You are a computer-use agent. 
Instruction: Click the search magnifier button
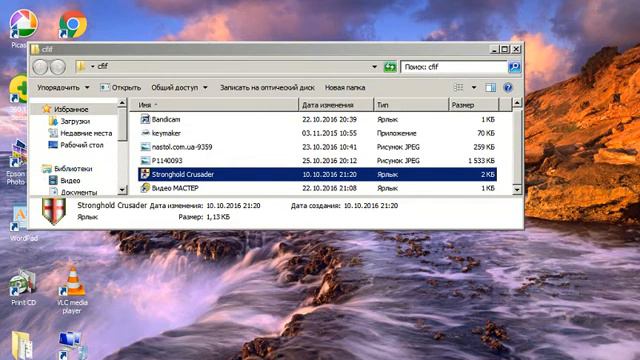pyautogui.click(x=514, y=67)
